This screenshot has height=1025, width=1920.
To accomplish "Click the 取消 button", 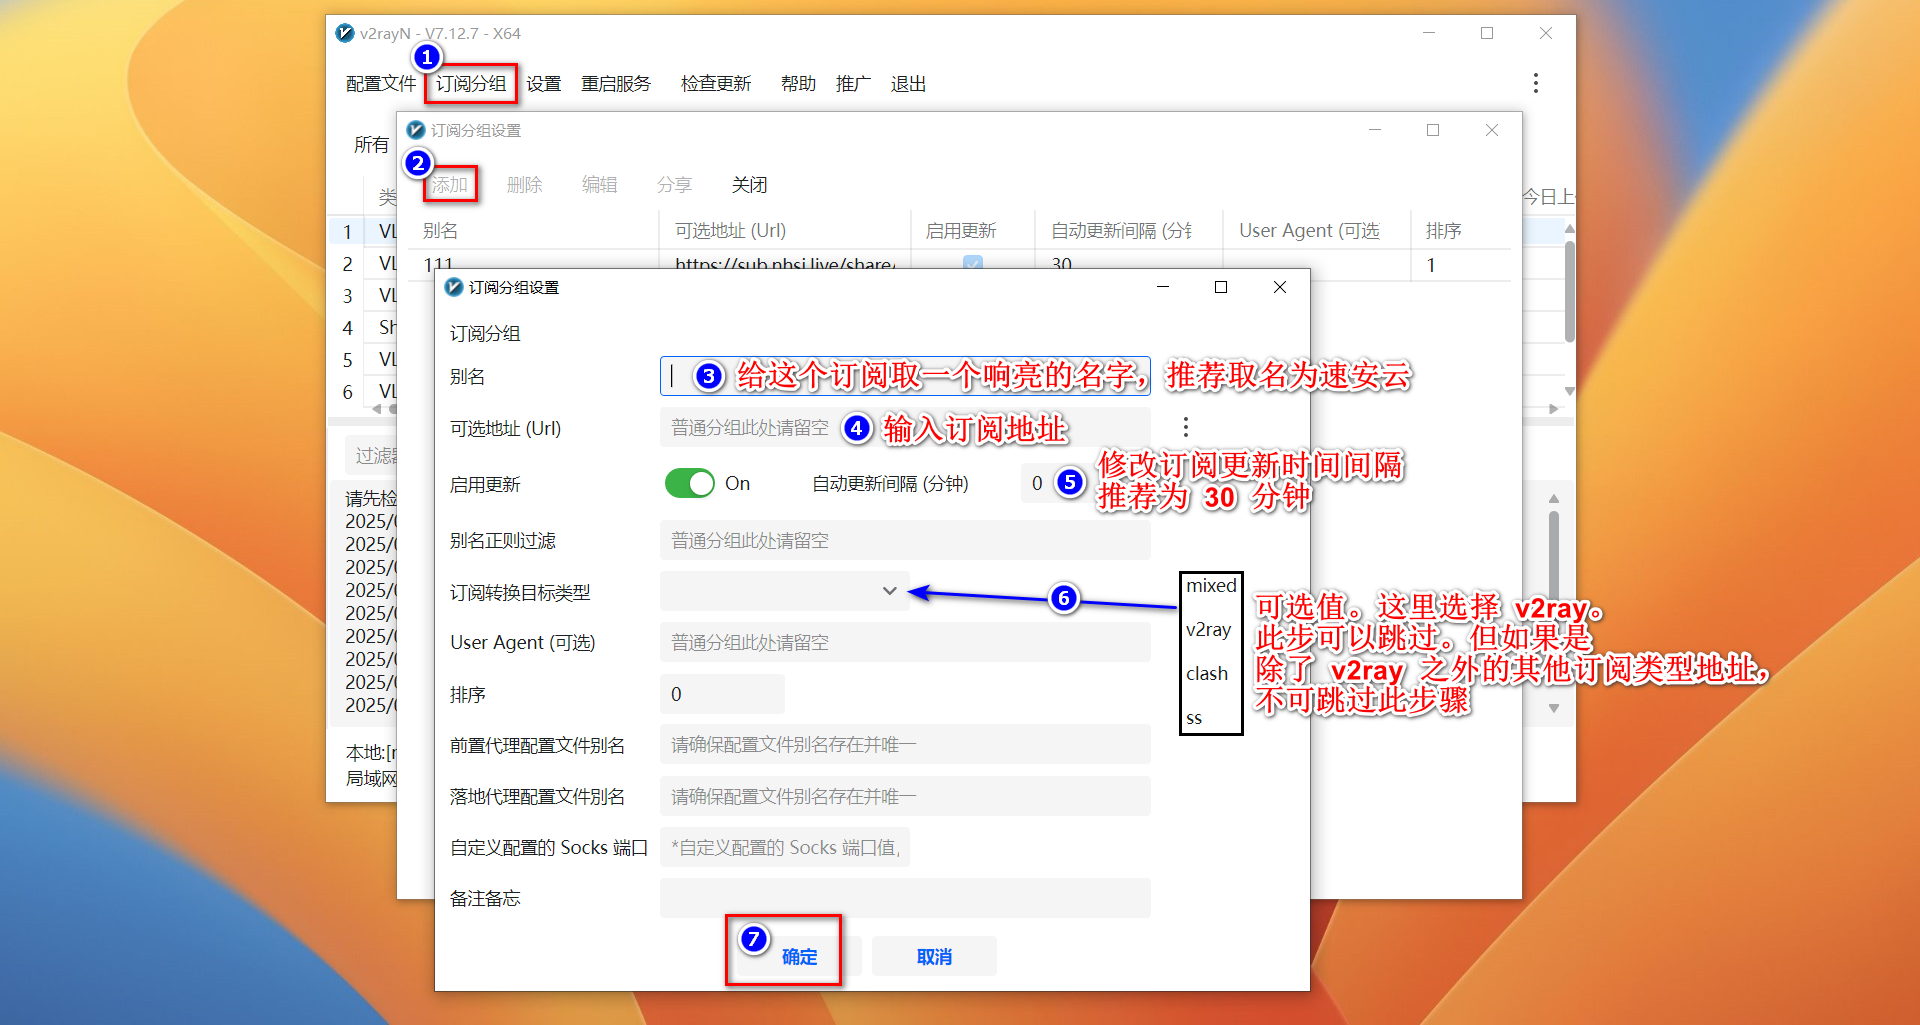I will (934, 956).
